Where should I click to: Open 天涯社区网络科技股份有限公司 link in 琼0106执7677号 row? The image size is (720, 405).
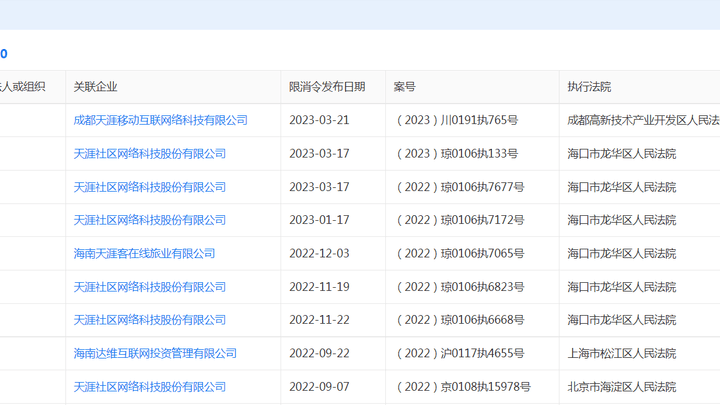click(150, 187)
